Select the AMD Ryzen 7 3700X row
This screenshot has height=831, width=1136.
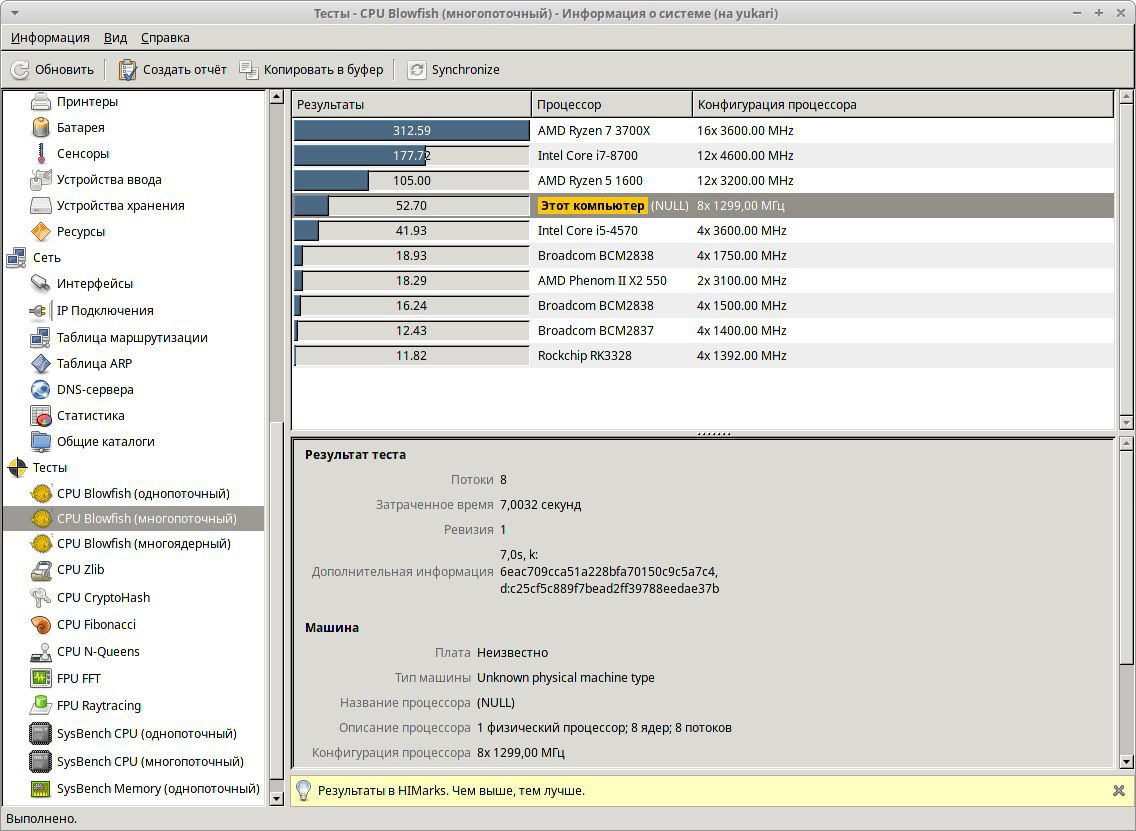point(703,130)
